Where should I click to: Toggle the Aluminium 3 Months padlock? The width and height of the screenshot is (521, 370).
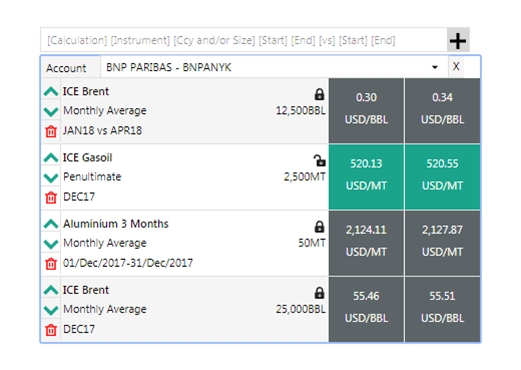319,227
